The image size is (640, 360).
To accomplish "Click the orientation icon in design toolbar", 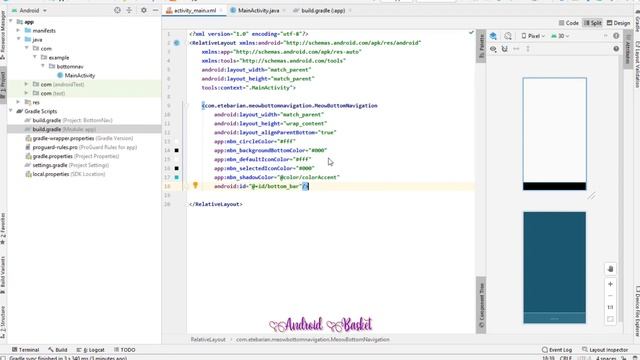I will [x=508, y=36].
